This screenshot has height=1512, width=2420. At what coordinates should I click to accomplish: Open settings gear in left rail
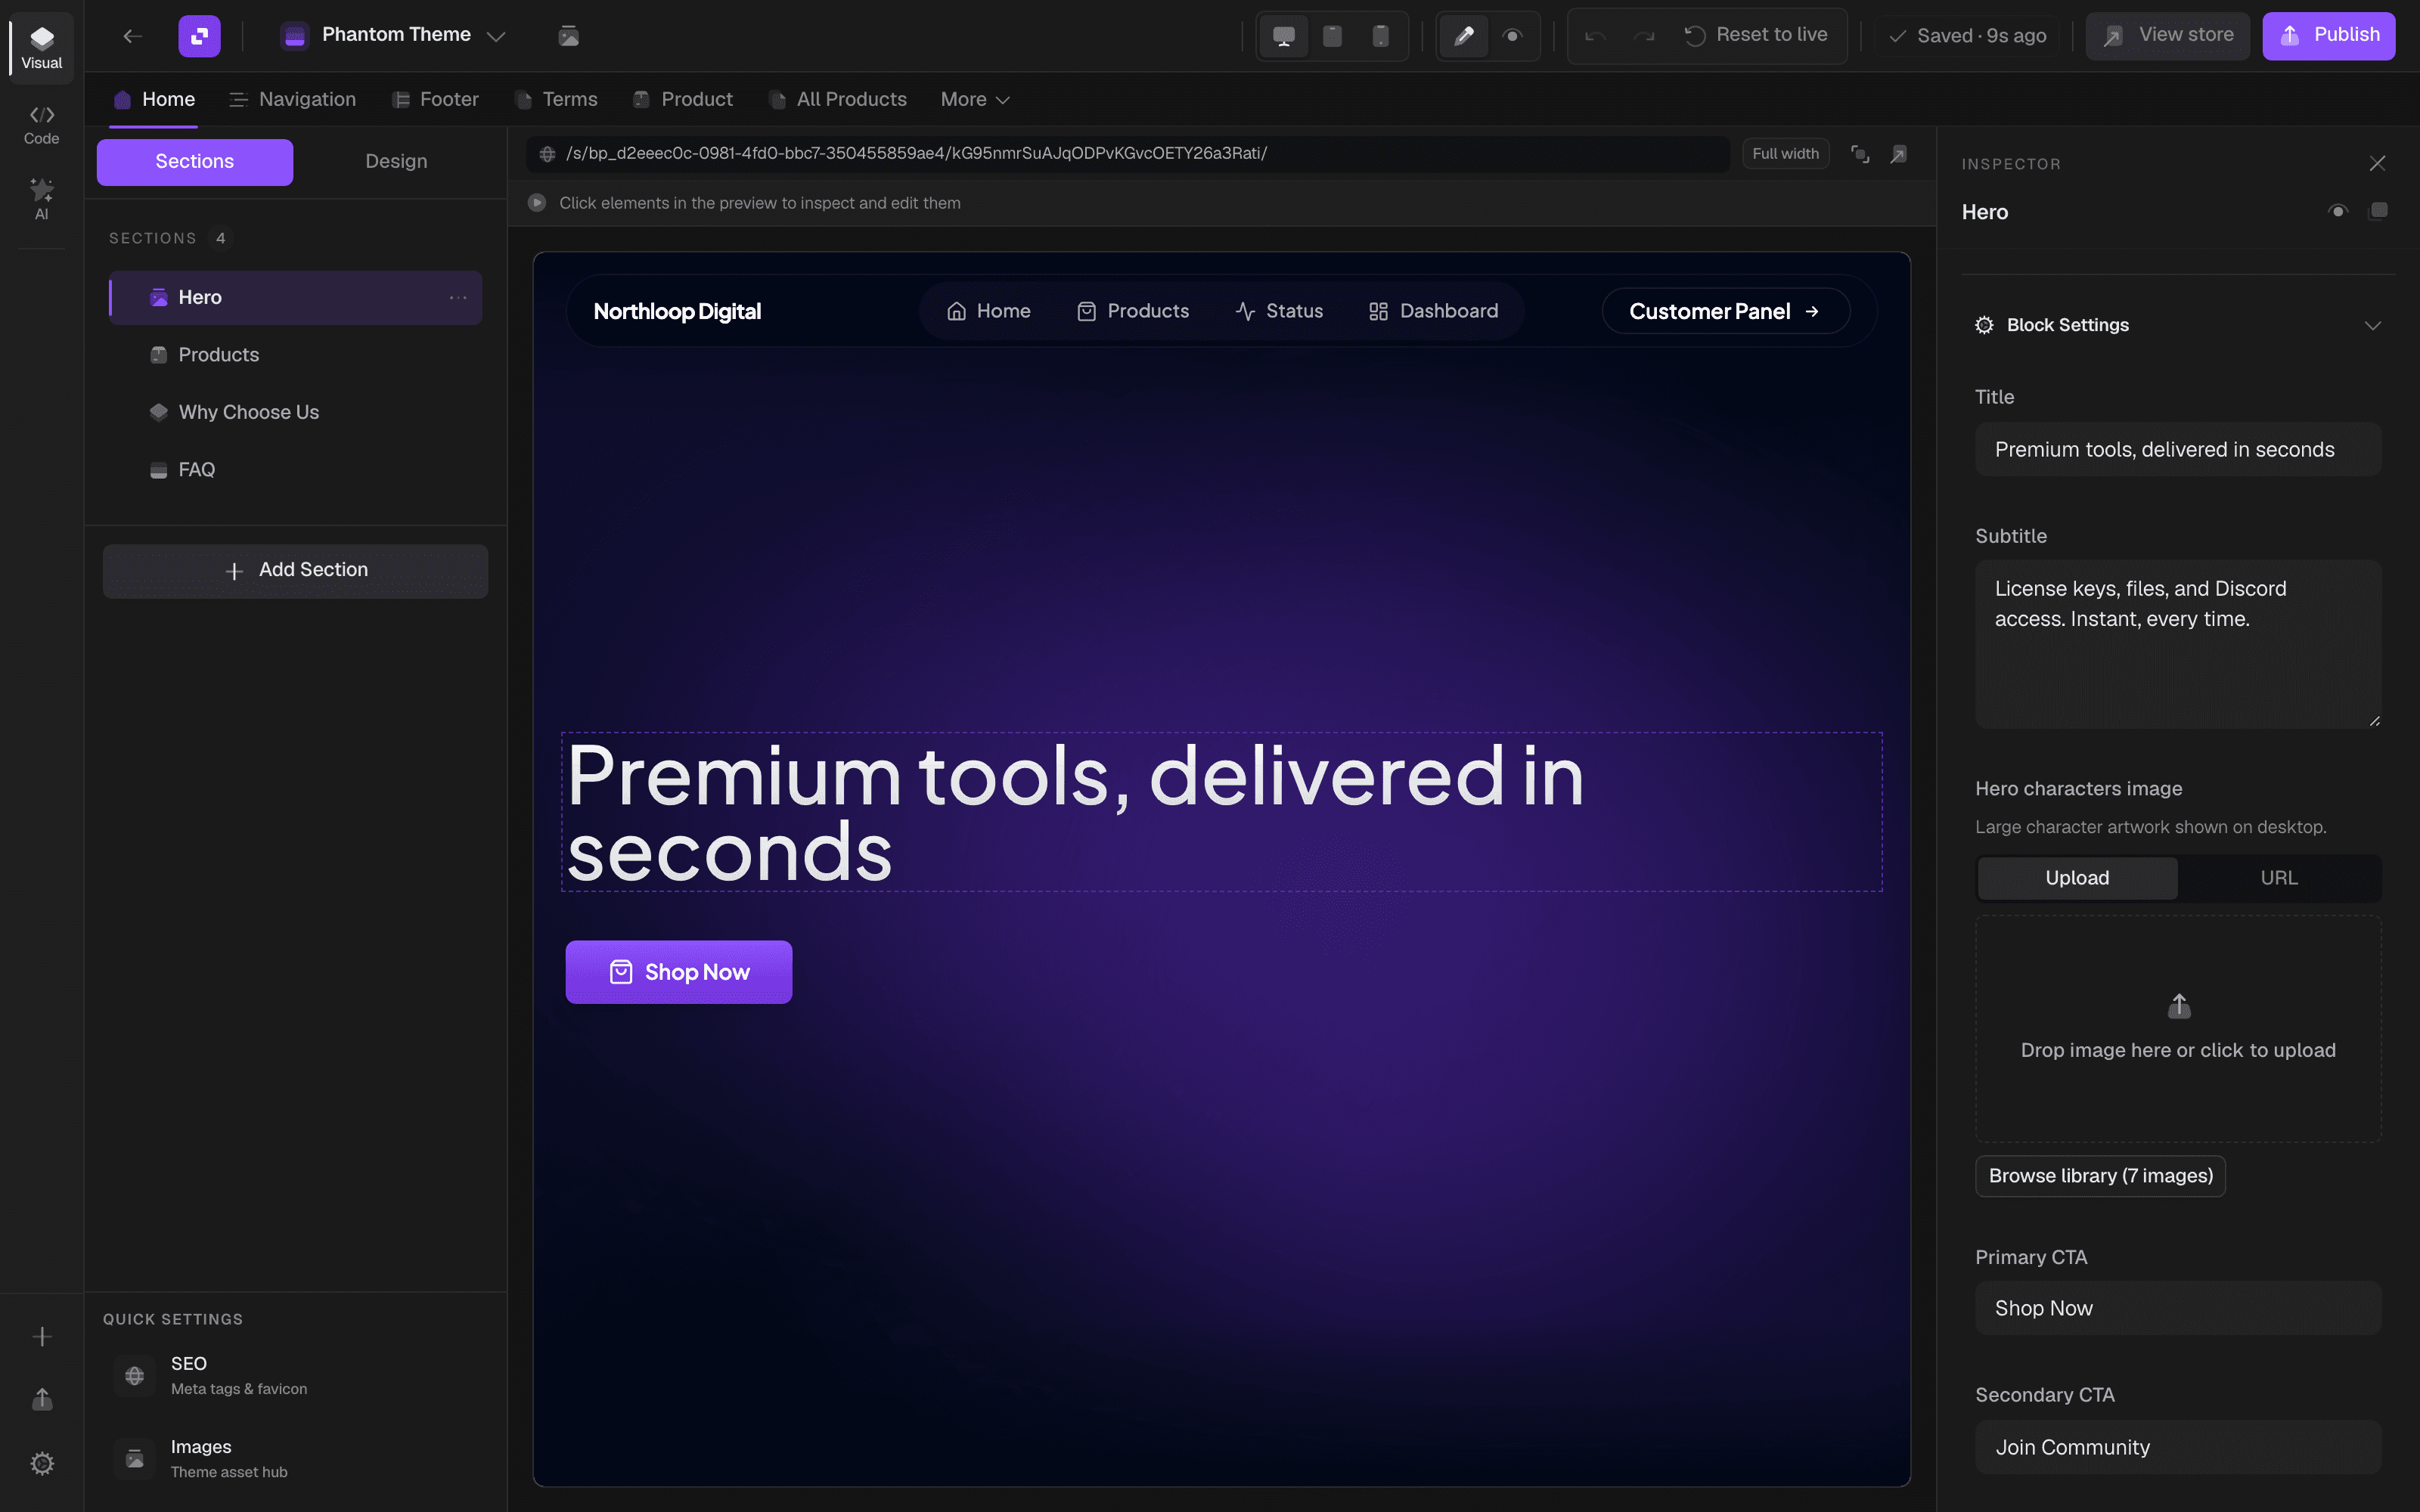pyautogui.click(x=42, y=1464)
